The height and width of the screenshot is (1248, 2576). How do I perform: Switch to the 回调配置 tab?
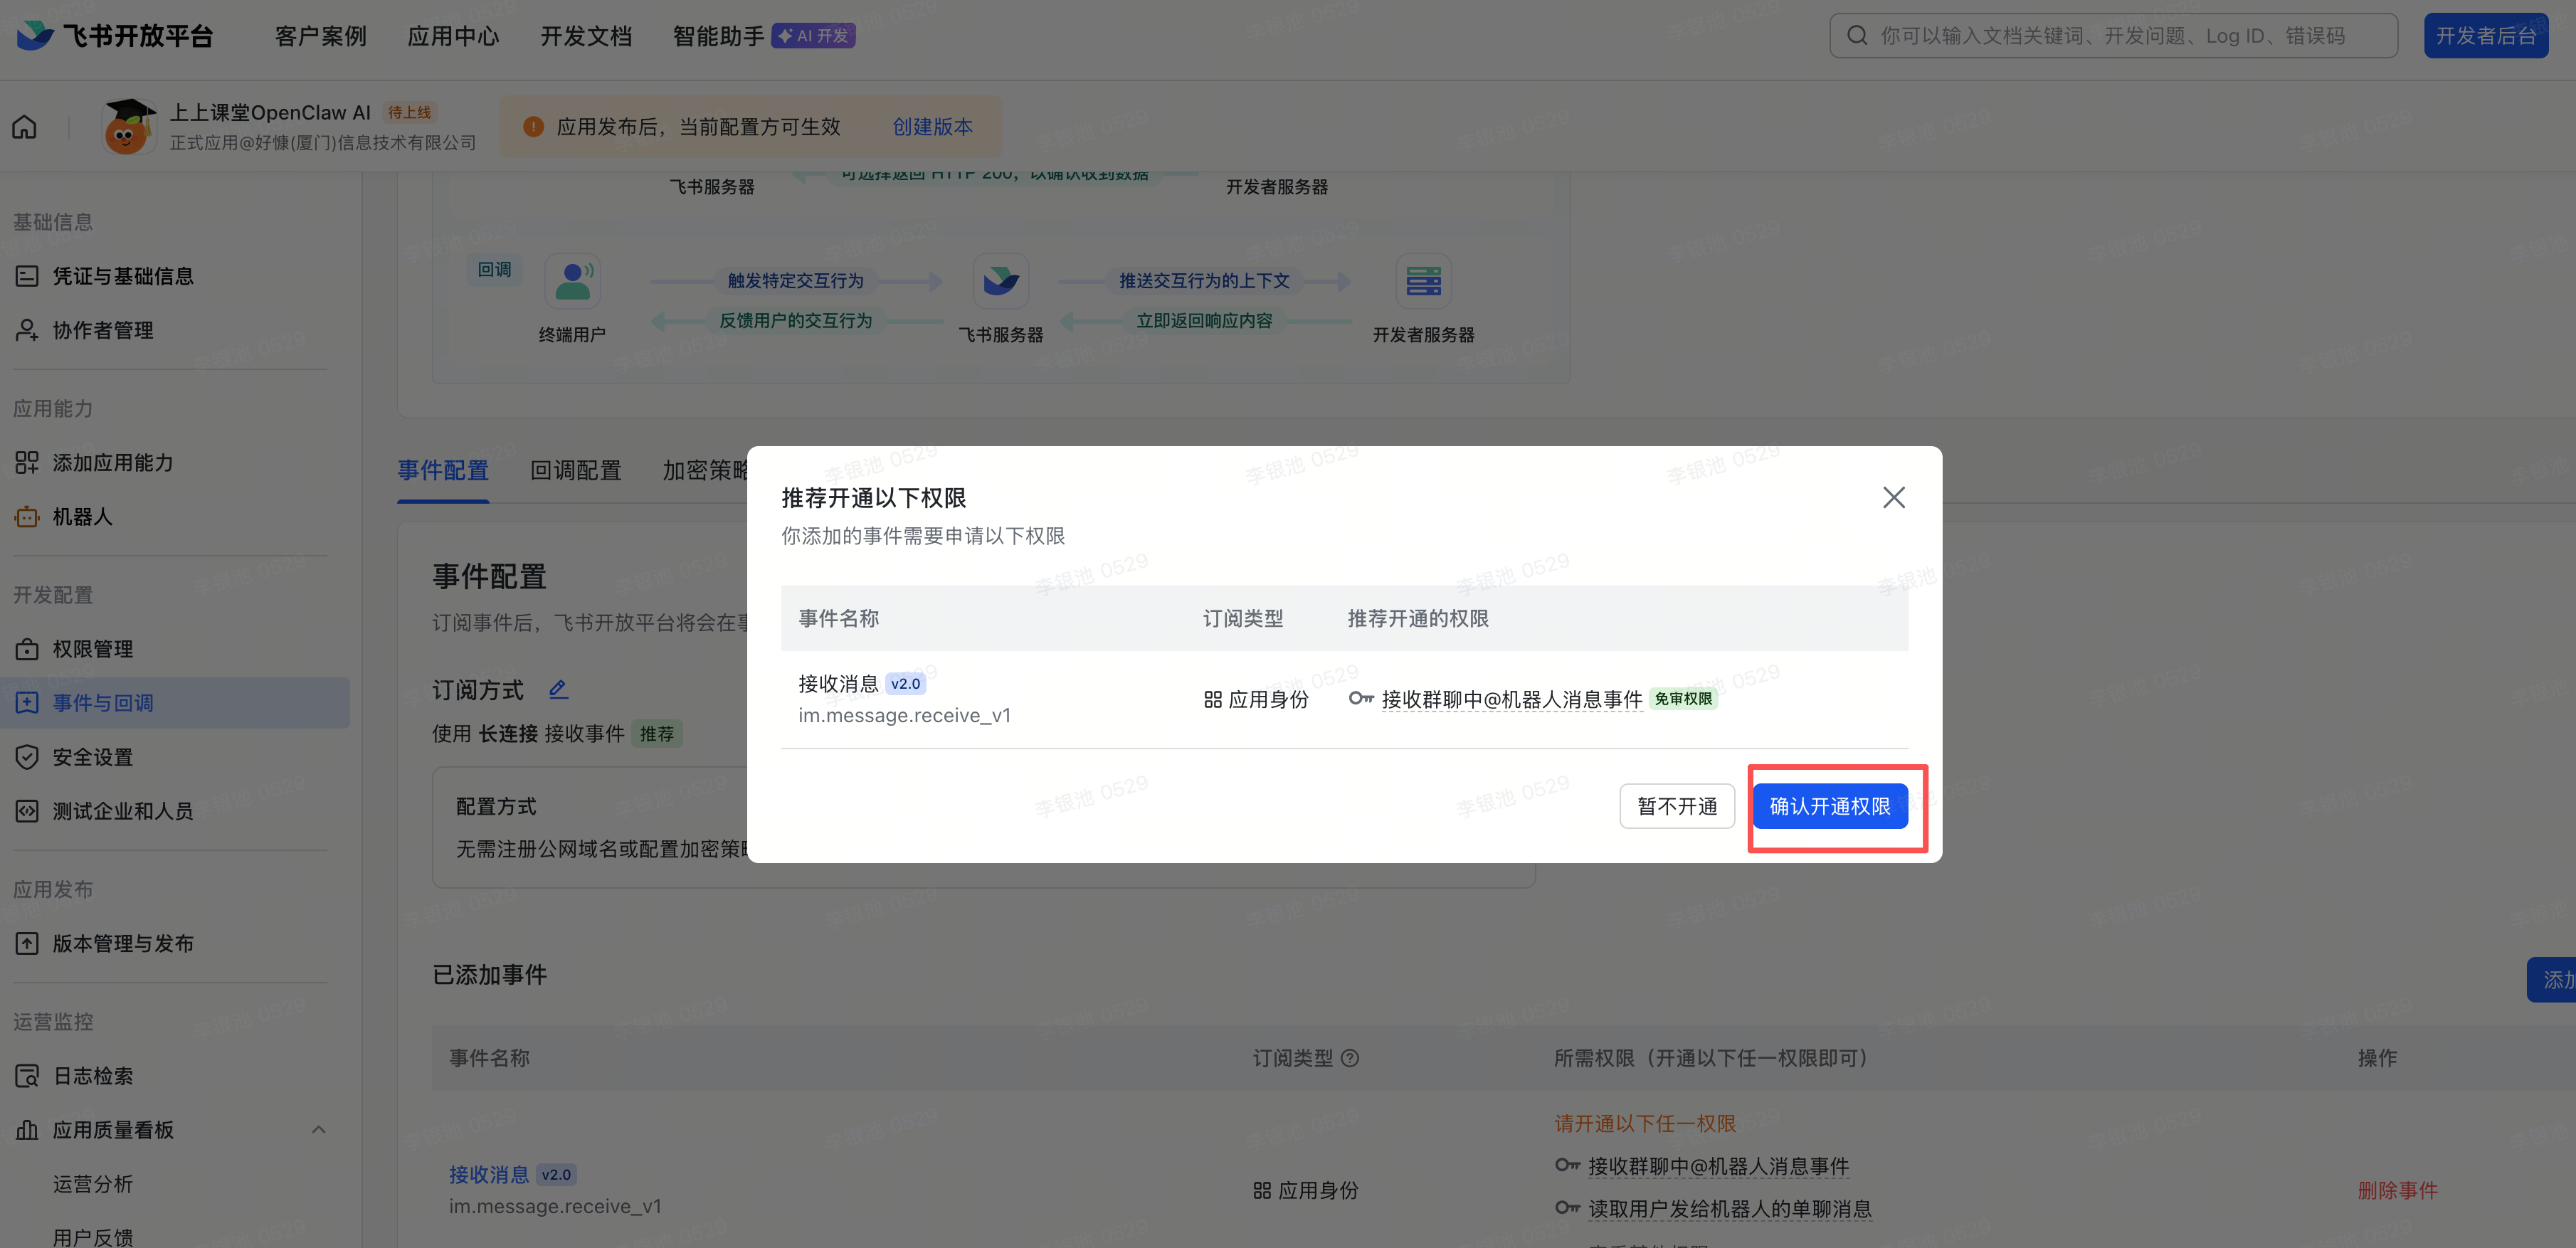click(575, 470)
